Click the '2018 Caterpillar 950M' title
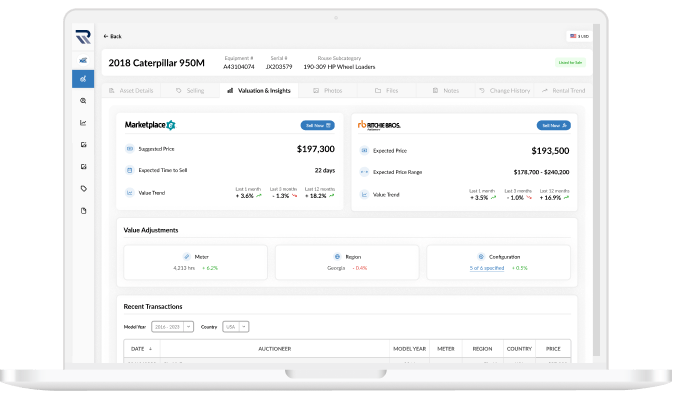This screenshot has height=399, width=677. (x=156, y=63)
